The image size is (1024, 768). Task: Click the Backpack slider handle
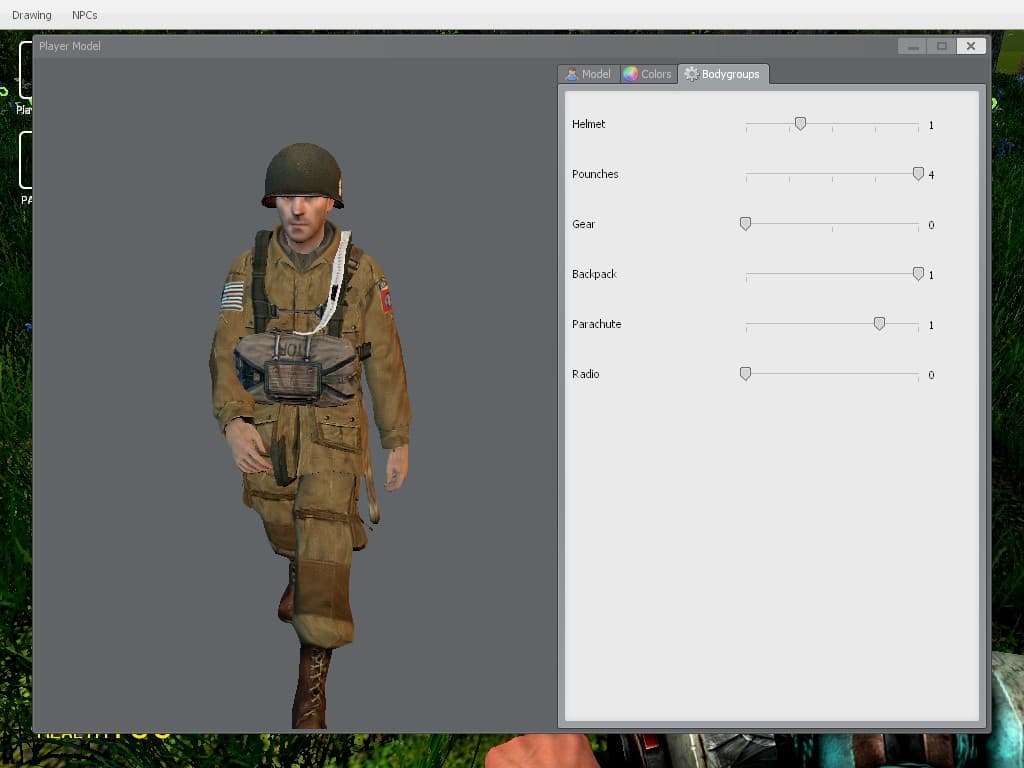(x=918, y=274)
